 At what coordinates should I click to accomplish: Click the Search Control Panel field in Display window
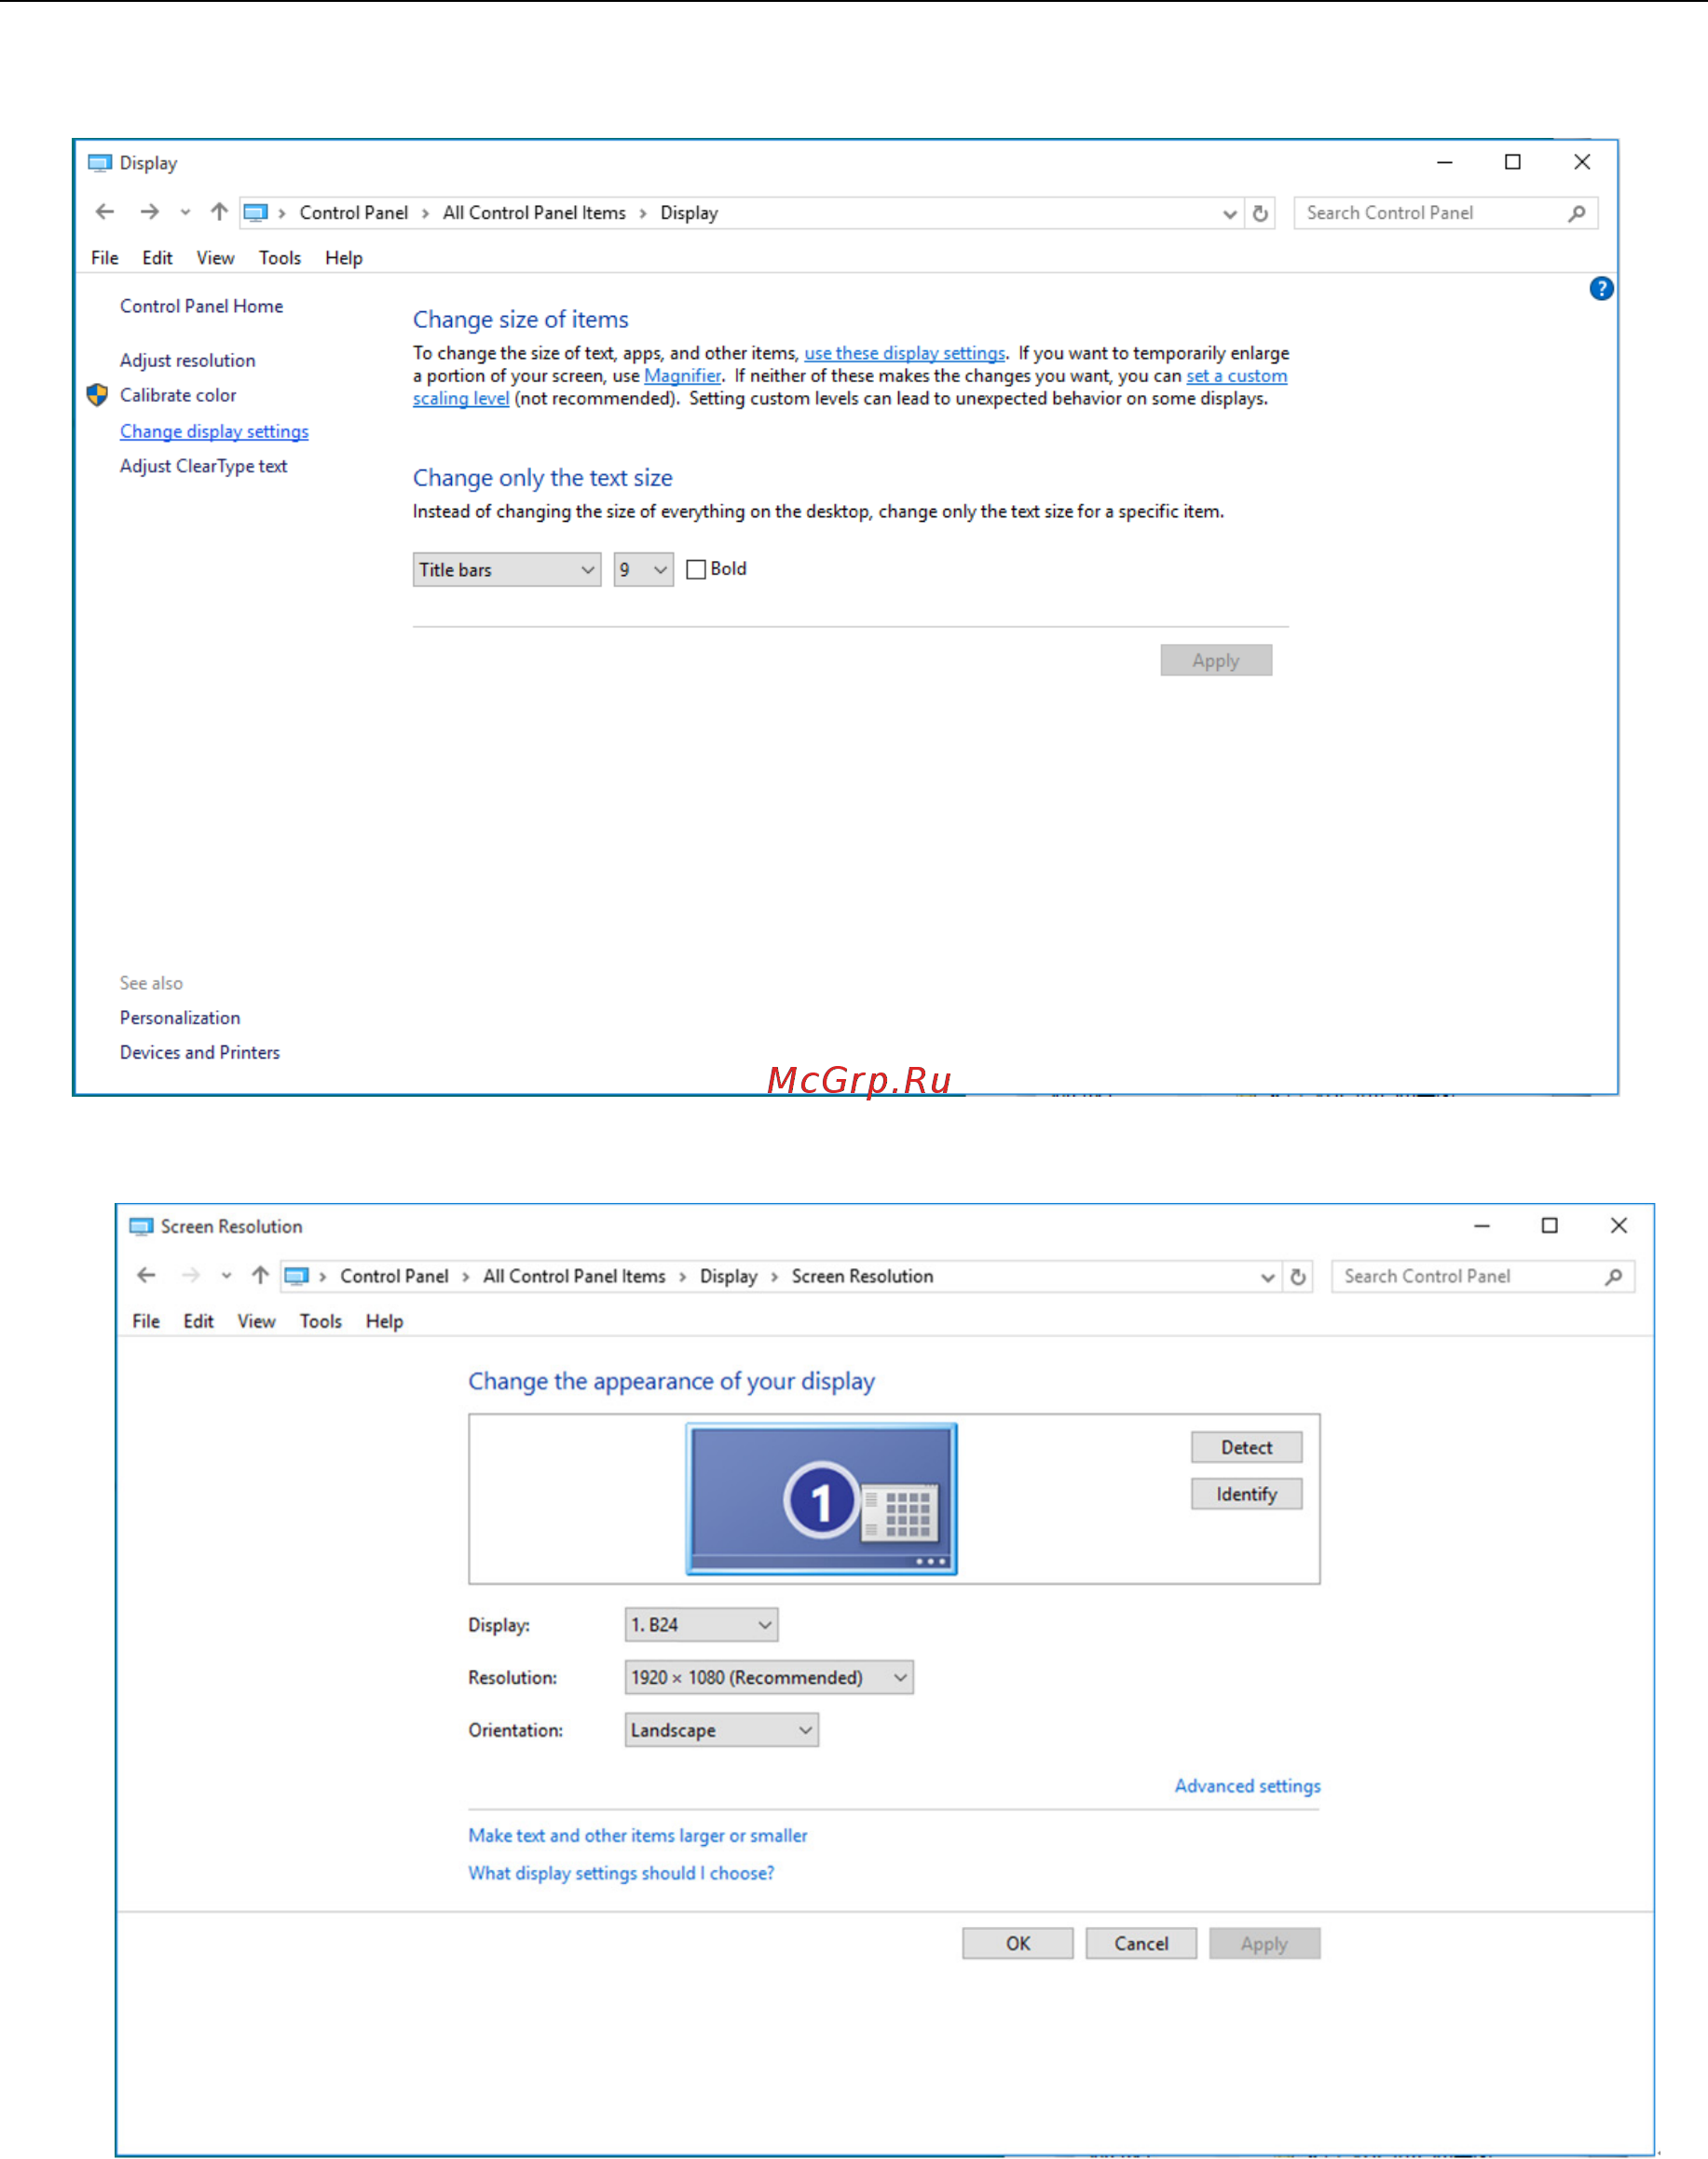[1444, 213]
